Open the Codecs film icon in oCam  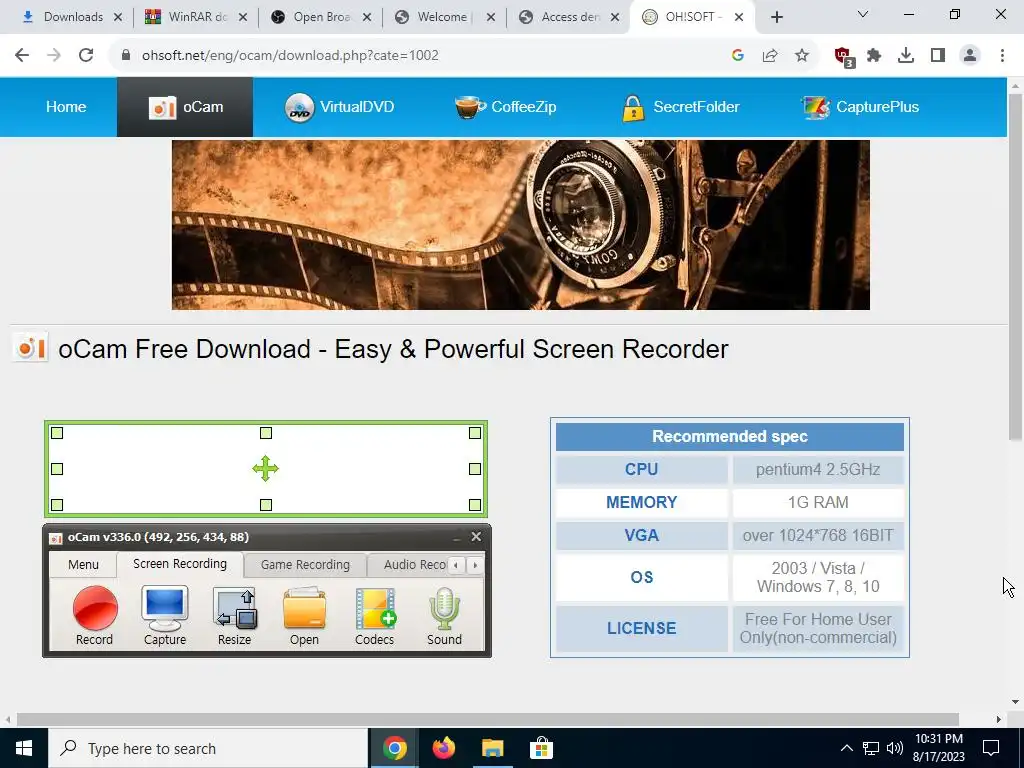click(375, 608)
